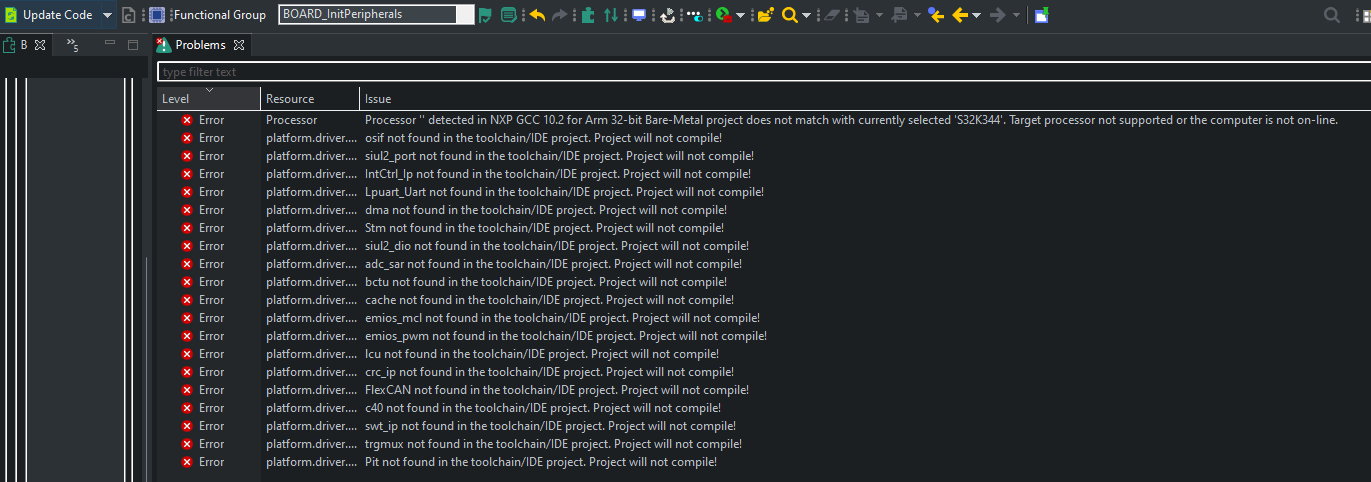Maximize the left view panel
The width and height of the screenshot is (1371, 482).
coord(133,45)
